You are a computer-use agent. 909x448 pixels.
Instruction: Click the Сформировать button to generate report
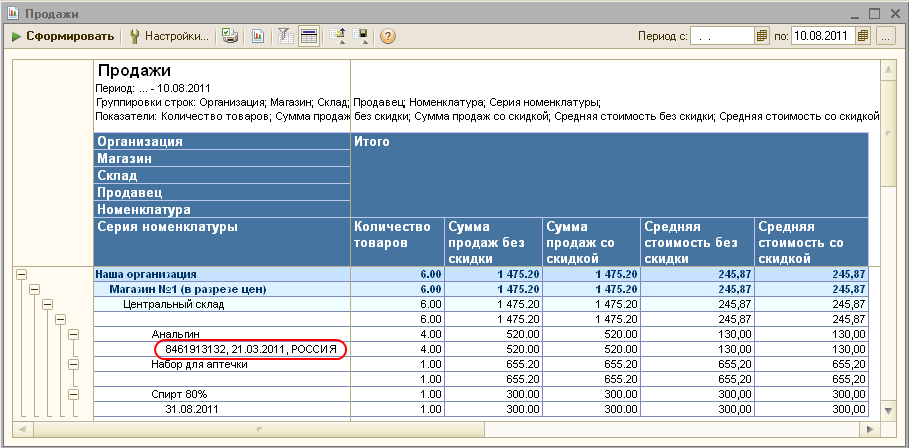click(63, 37)
